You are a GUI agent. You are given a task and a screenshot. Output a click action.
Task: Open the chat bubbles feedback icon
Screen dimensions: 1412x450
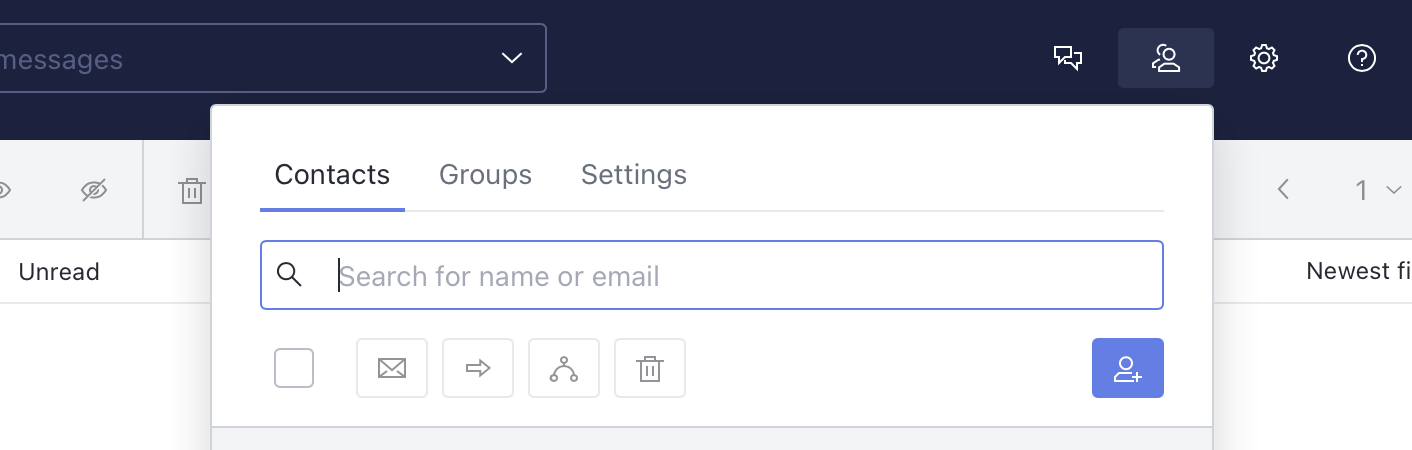click(1068, 58)
